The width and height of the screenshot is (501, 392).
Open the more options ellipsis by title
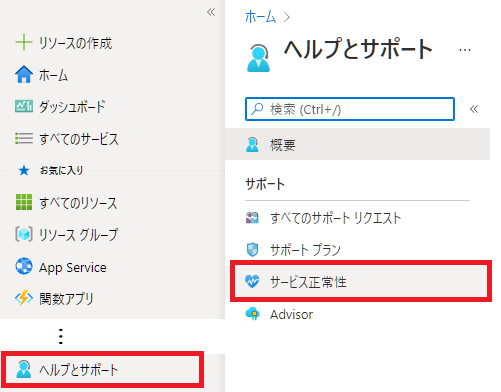tap(465, 50)
